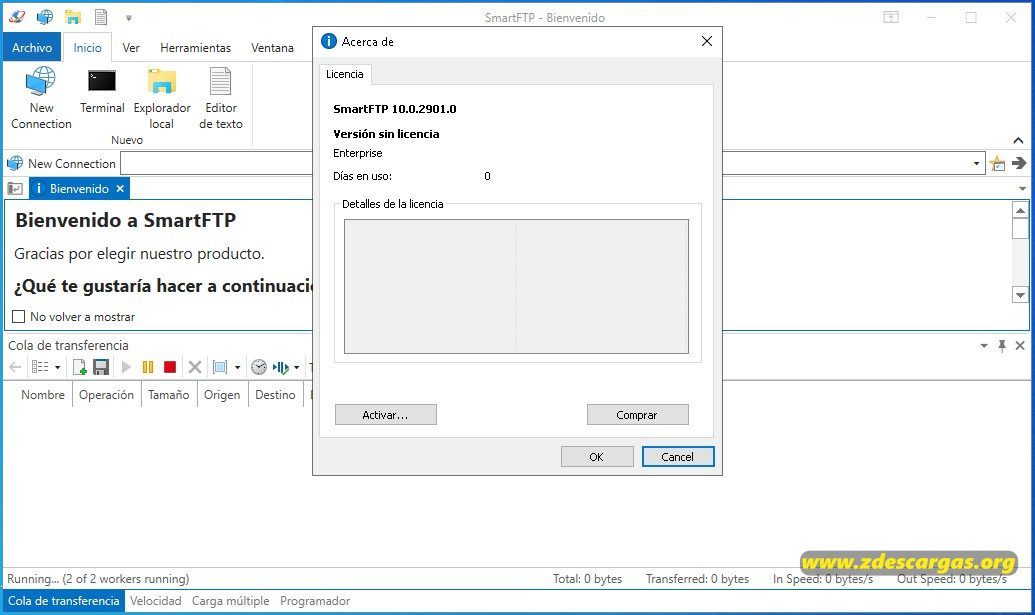This screenshot has width=1035, height=615.
Task: Open the scheduler clock icon
Action: (x=259, y=367)
